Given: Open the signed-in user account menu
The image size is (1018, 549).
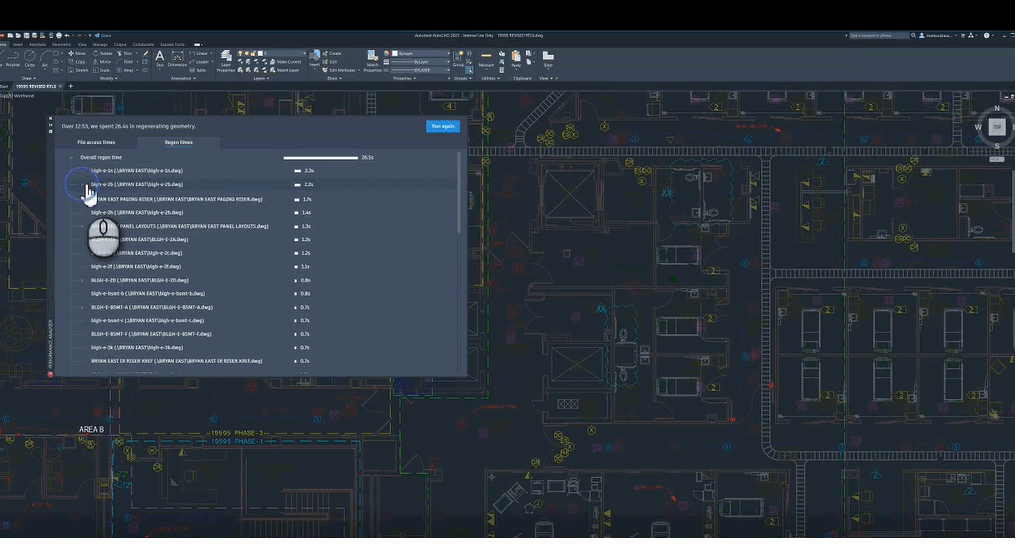Looking at the screenshot, I should pos(938,36).
